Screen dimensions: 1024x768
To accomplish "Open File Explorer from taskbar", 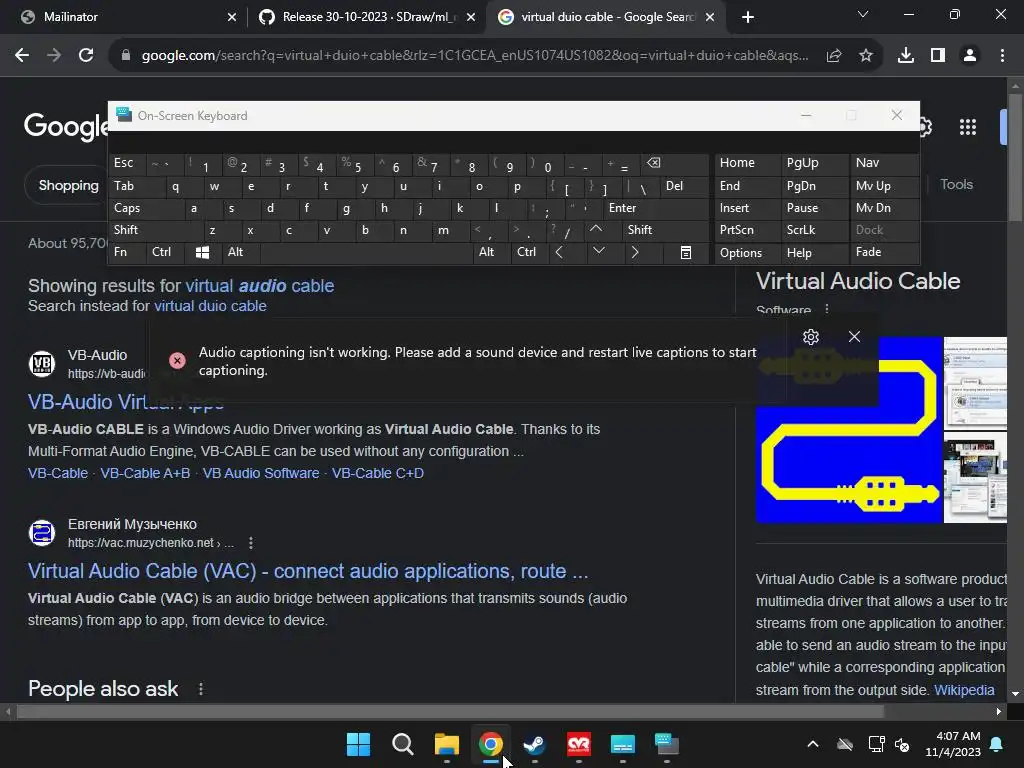I will pos(447,744).
